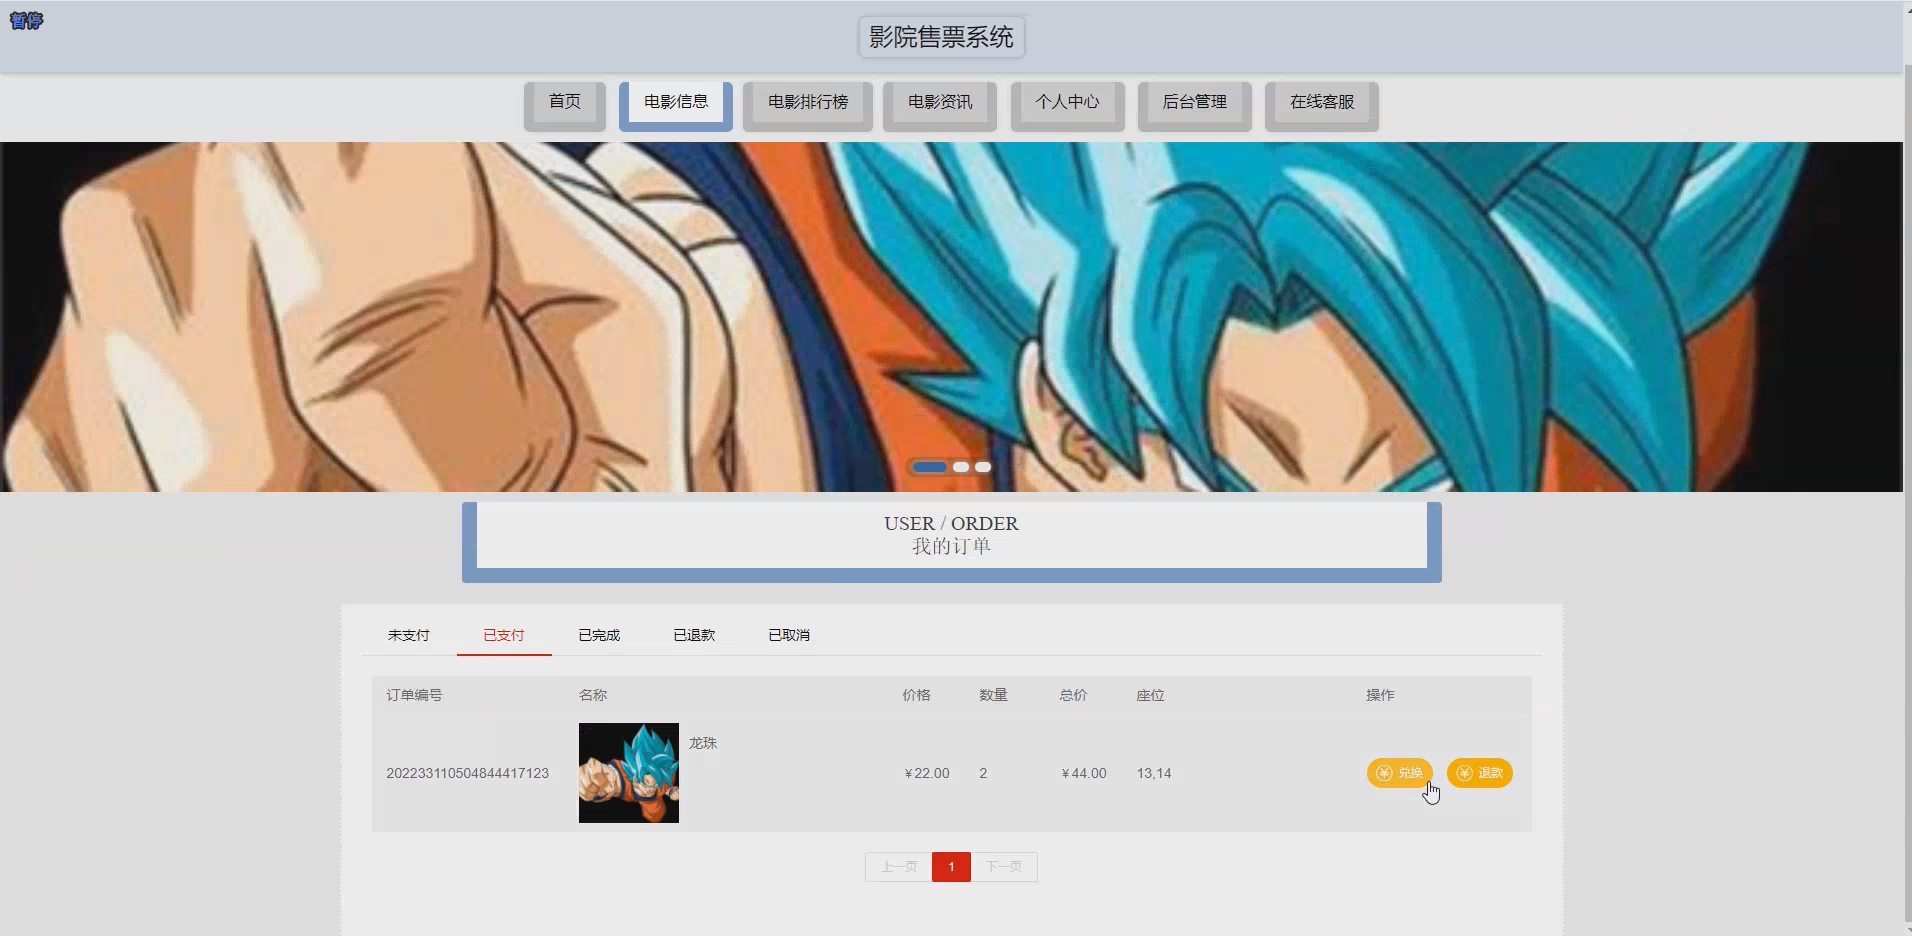The width and height of the screenshot is (1912, 936).
Task: Go to 电影排行榜 ranking page
Action: pyautogui.click(x=808, y=106)
